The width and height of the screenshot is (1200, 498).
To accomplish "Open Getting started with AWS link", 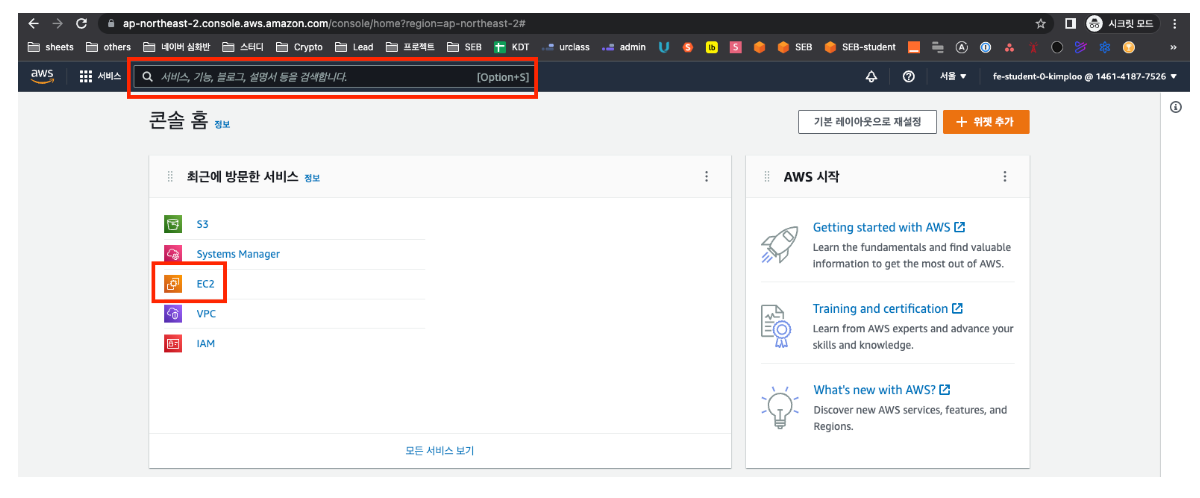I will tap(888, 228).
